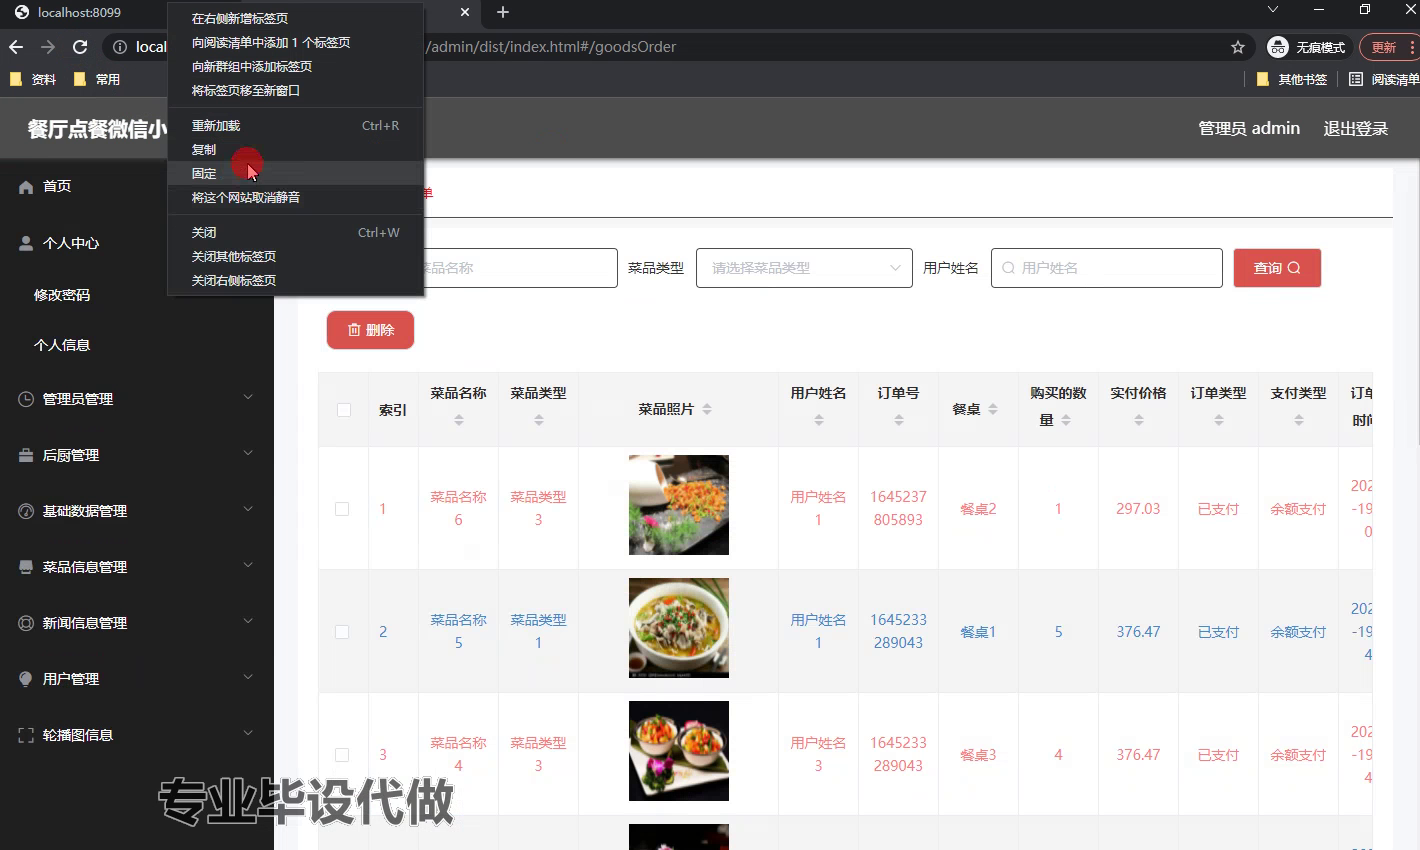Click the red 删除 button

pos(370,330)
